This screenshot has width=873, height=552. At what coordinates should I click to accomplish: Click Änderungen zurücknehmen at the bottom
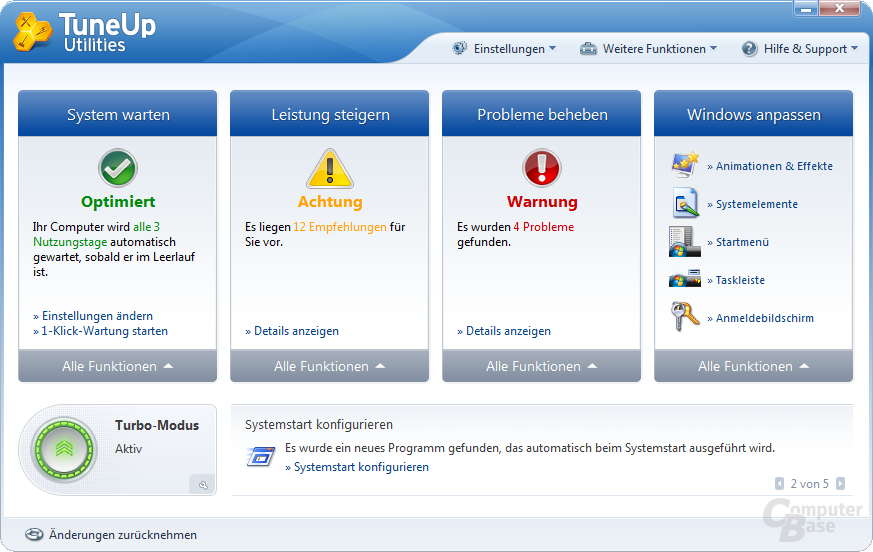(x=122, y=535)
